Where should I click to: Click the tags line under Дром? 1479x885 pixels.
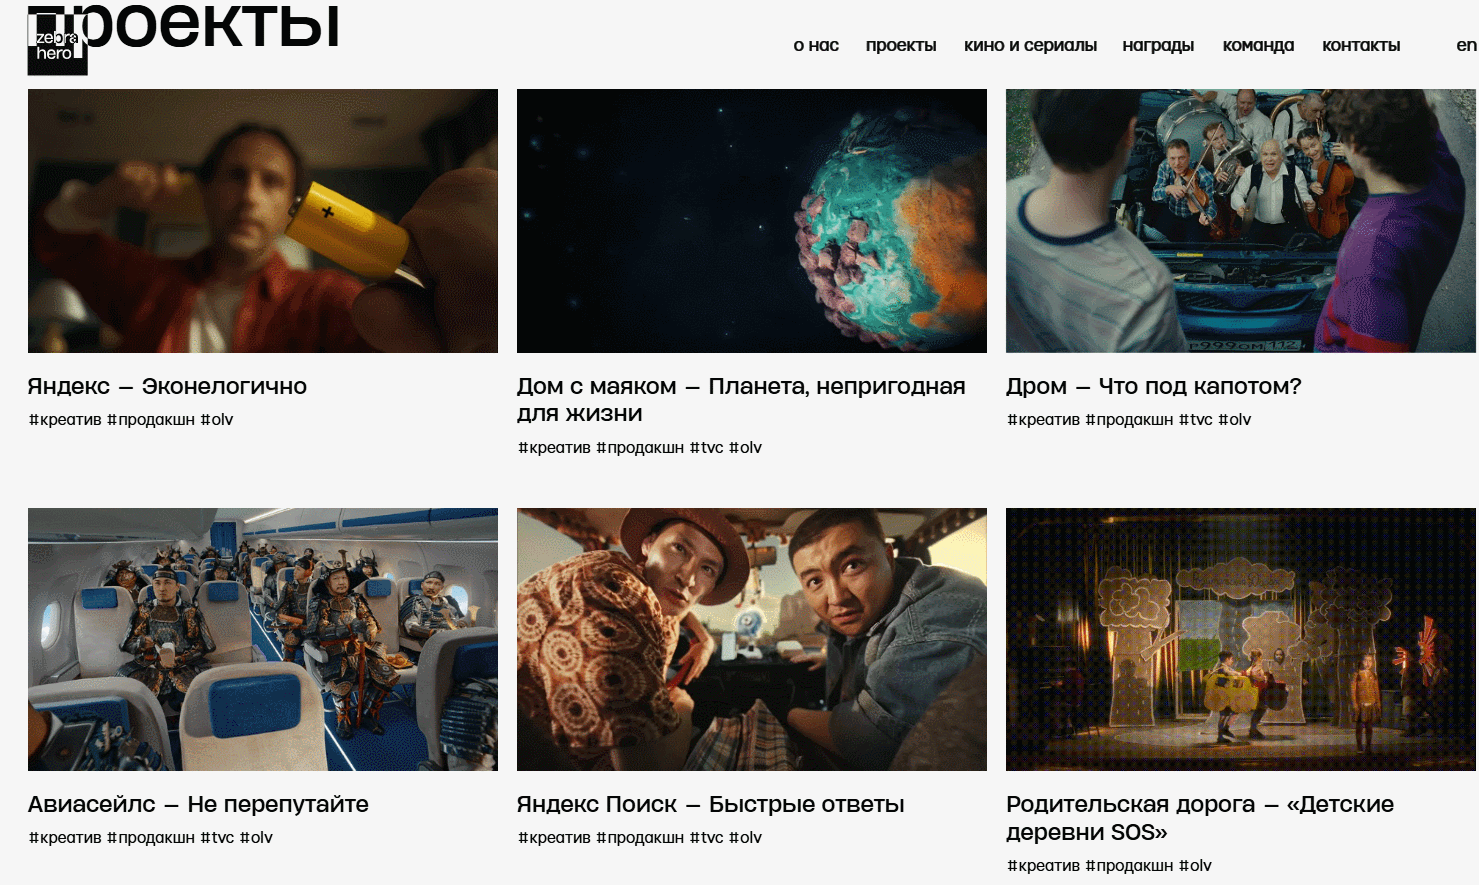tap(1129, 420)
